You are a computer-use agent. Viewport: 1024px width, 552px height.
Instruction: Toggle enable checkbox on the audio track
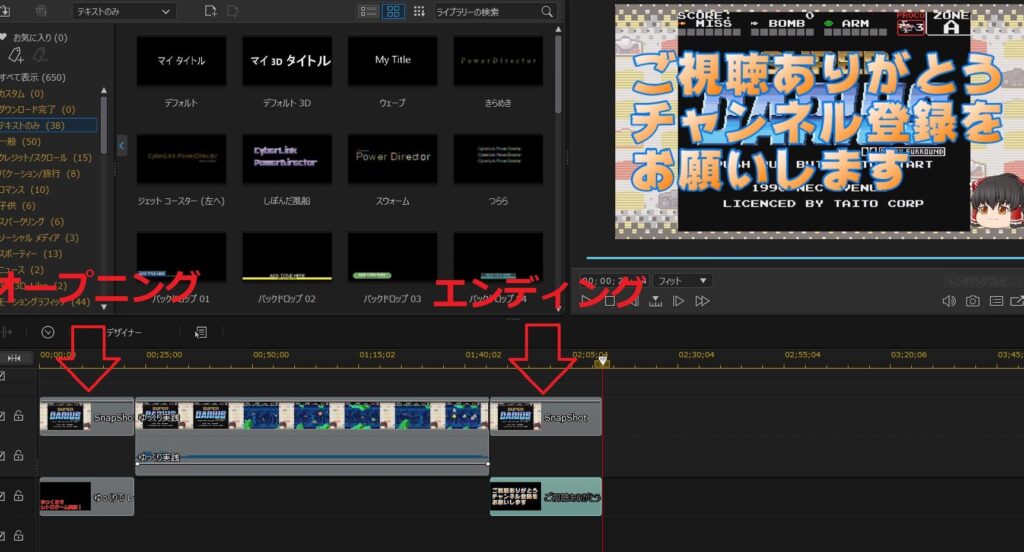pos(3,456)
